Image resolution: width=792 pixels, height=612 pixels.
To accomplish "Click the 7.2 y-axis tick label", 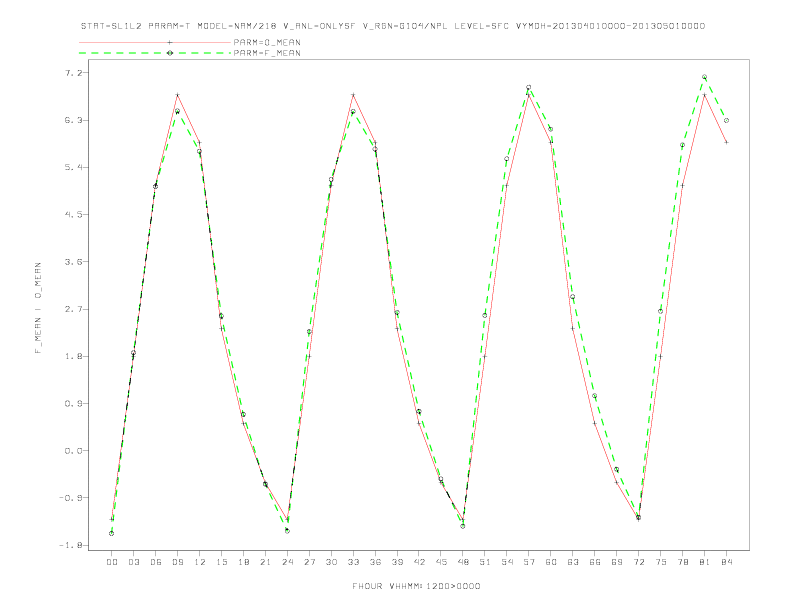I will point(72,73).
